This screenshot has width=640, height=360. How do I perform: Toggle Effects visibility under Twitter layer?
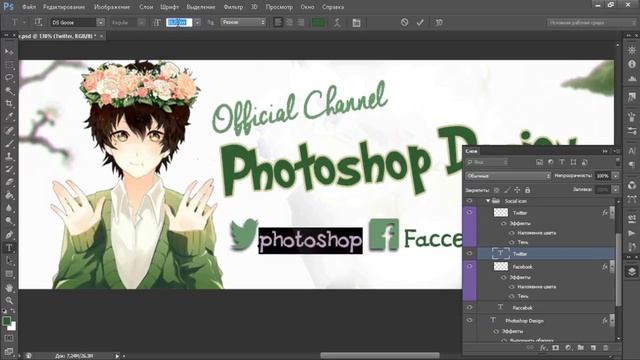click(503, 223)
